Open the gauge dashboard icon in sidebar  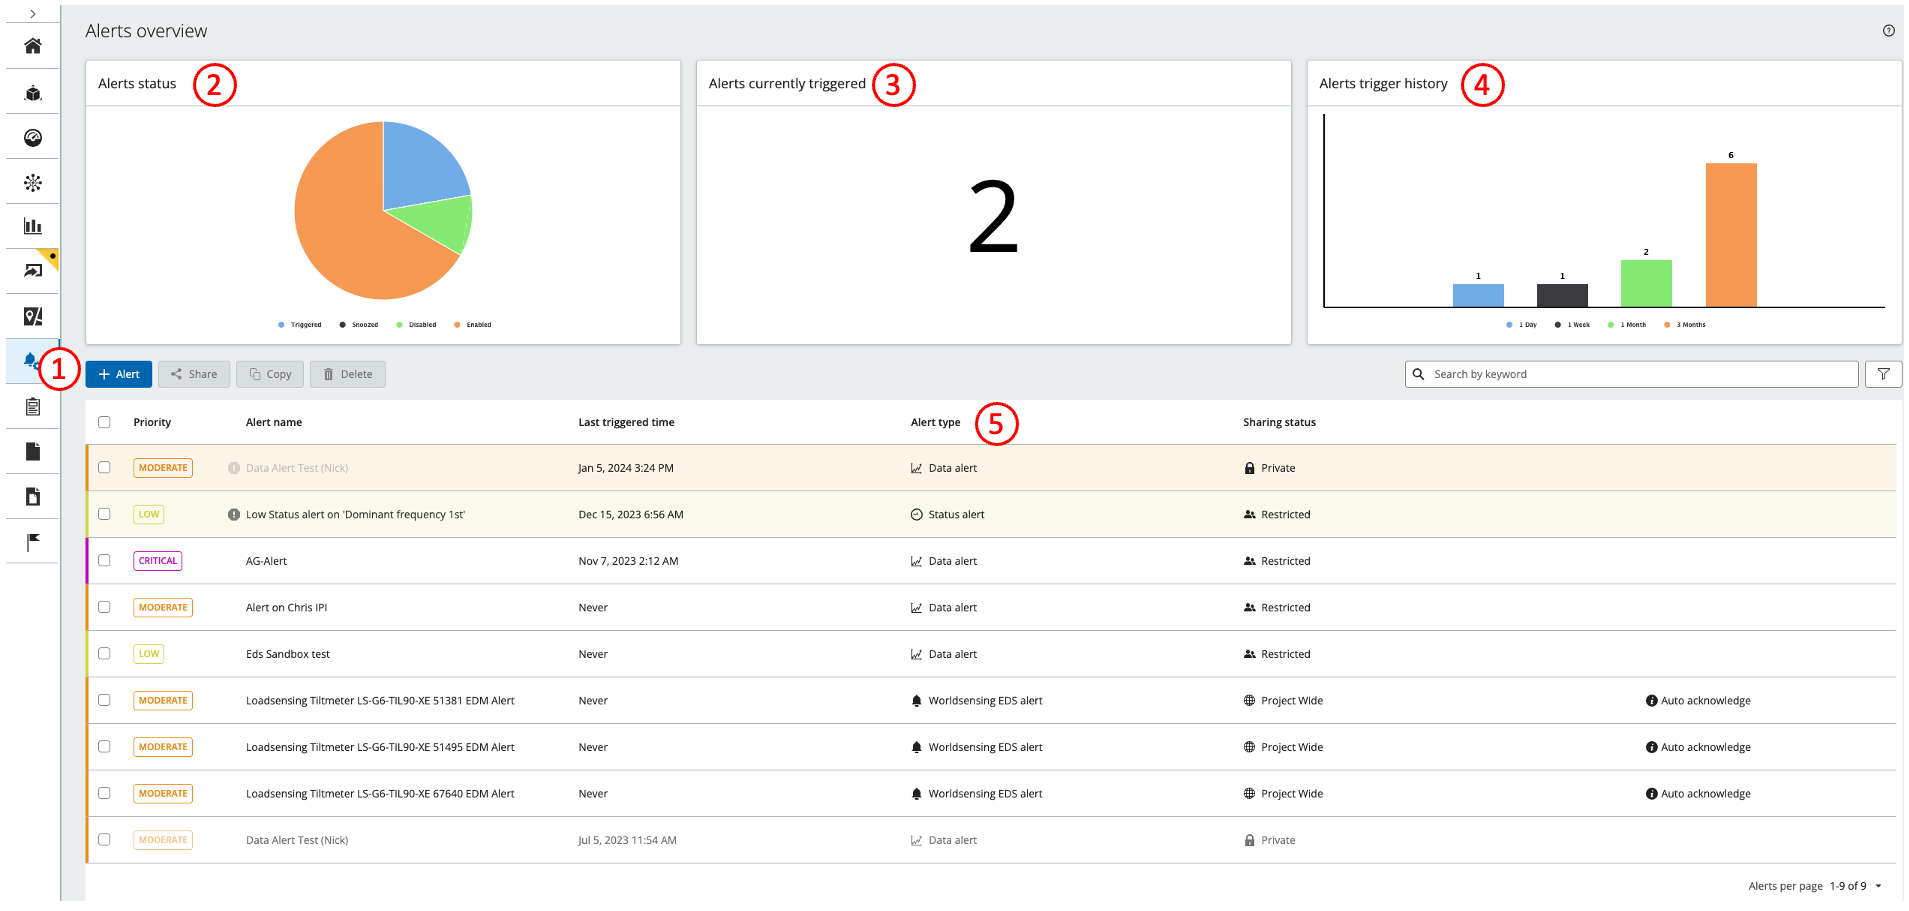tap(33, 138)
